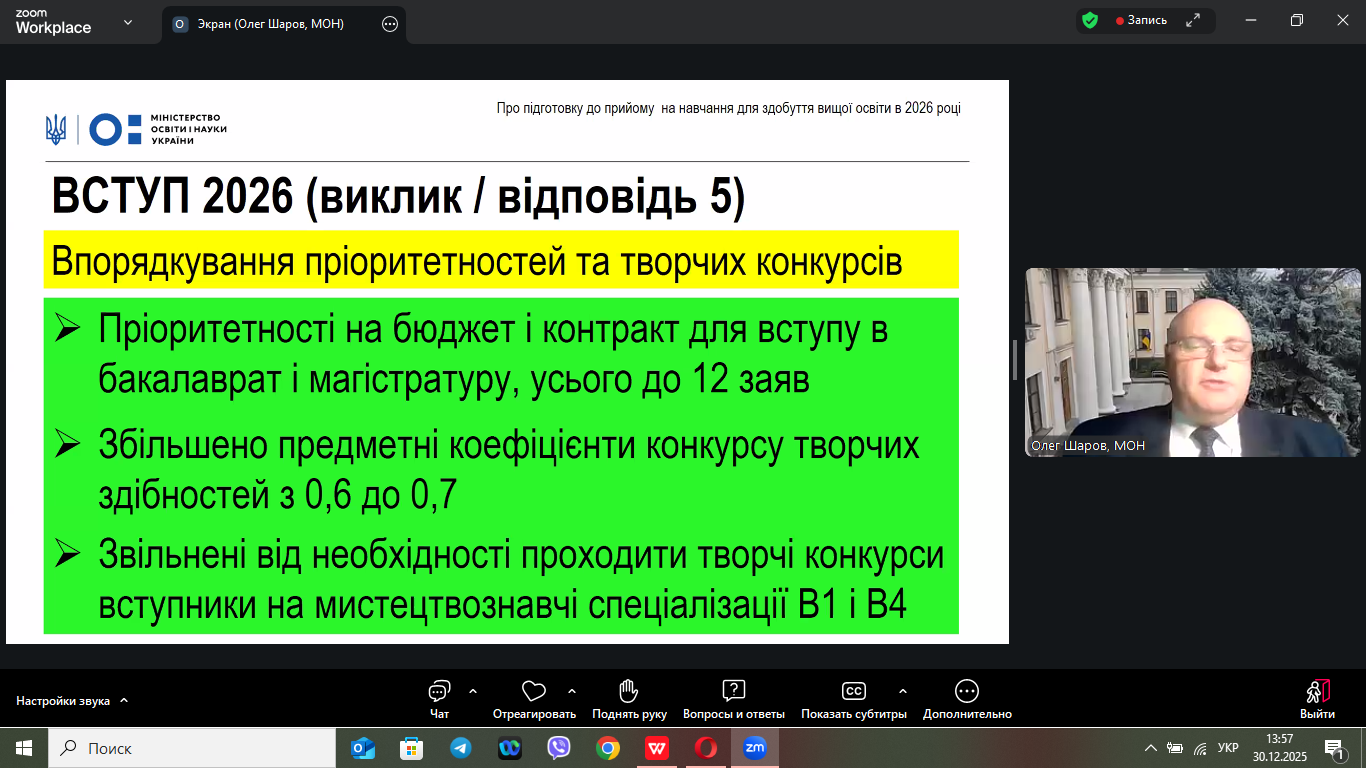1366x768 pixels.
Task: Open Outlook from the taskbar
Action: pyautogui.click(x=363, y=748)
